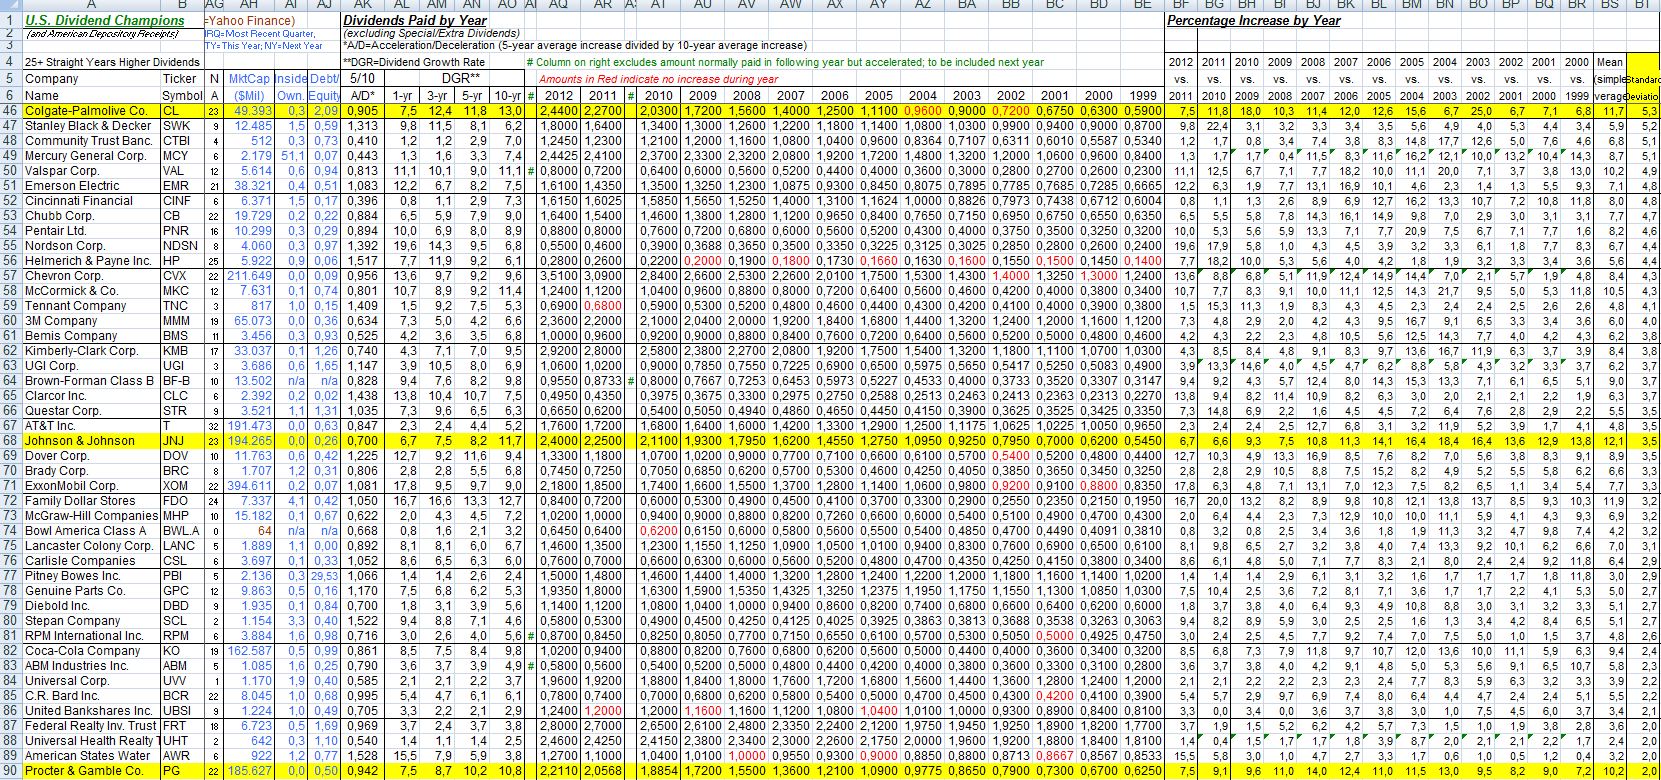Screen dimensions: 1661x780
Task: Select the 'Tennant Company' cell
Action: pos(91,306)
